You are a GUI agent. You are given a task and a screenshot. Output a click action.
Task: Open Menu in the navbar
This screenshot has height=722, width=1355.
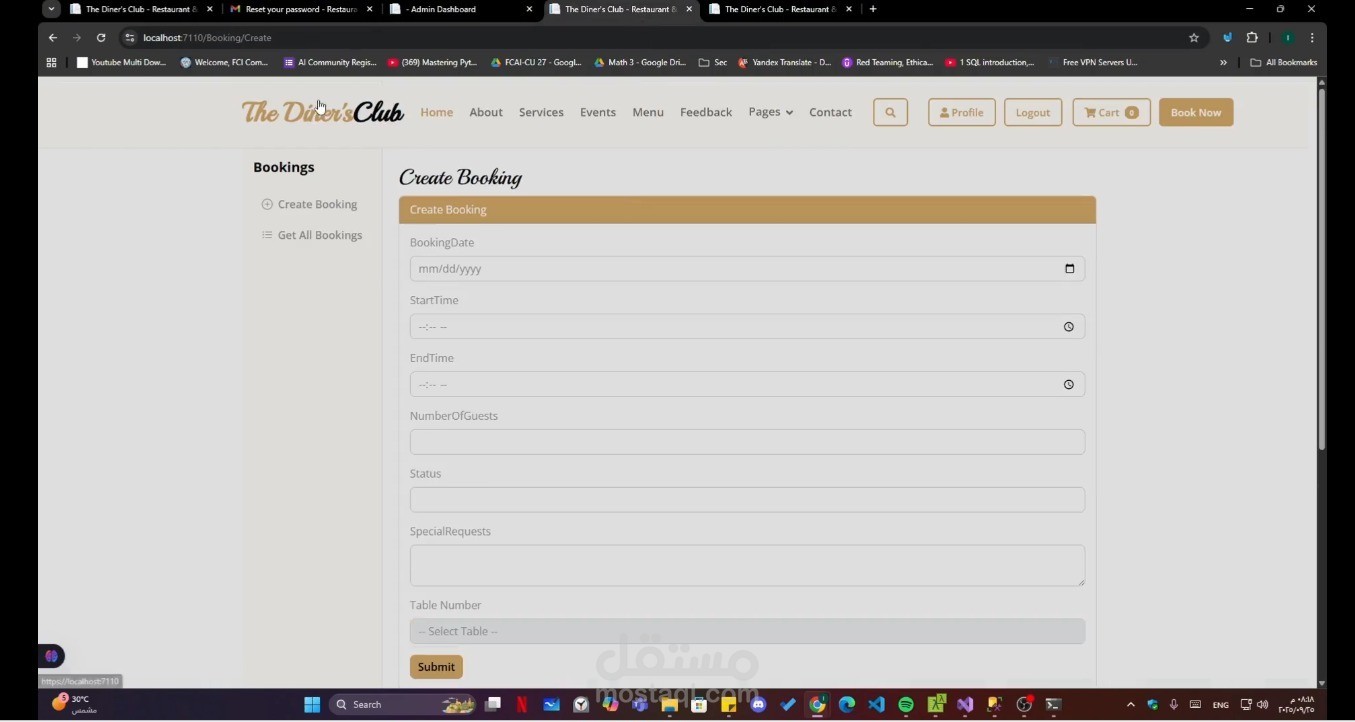coord(648,112)
